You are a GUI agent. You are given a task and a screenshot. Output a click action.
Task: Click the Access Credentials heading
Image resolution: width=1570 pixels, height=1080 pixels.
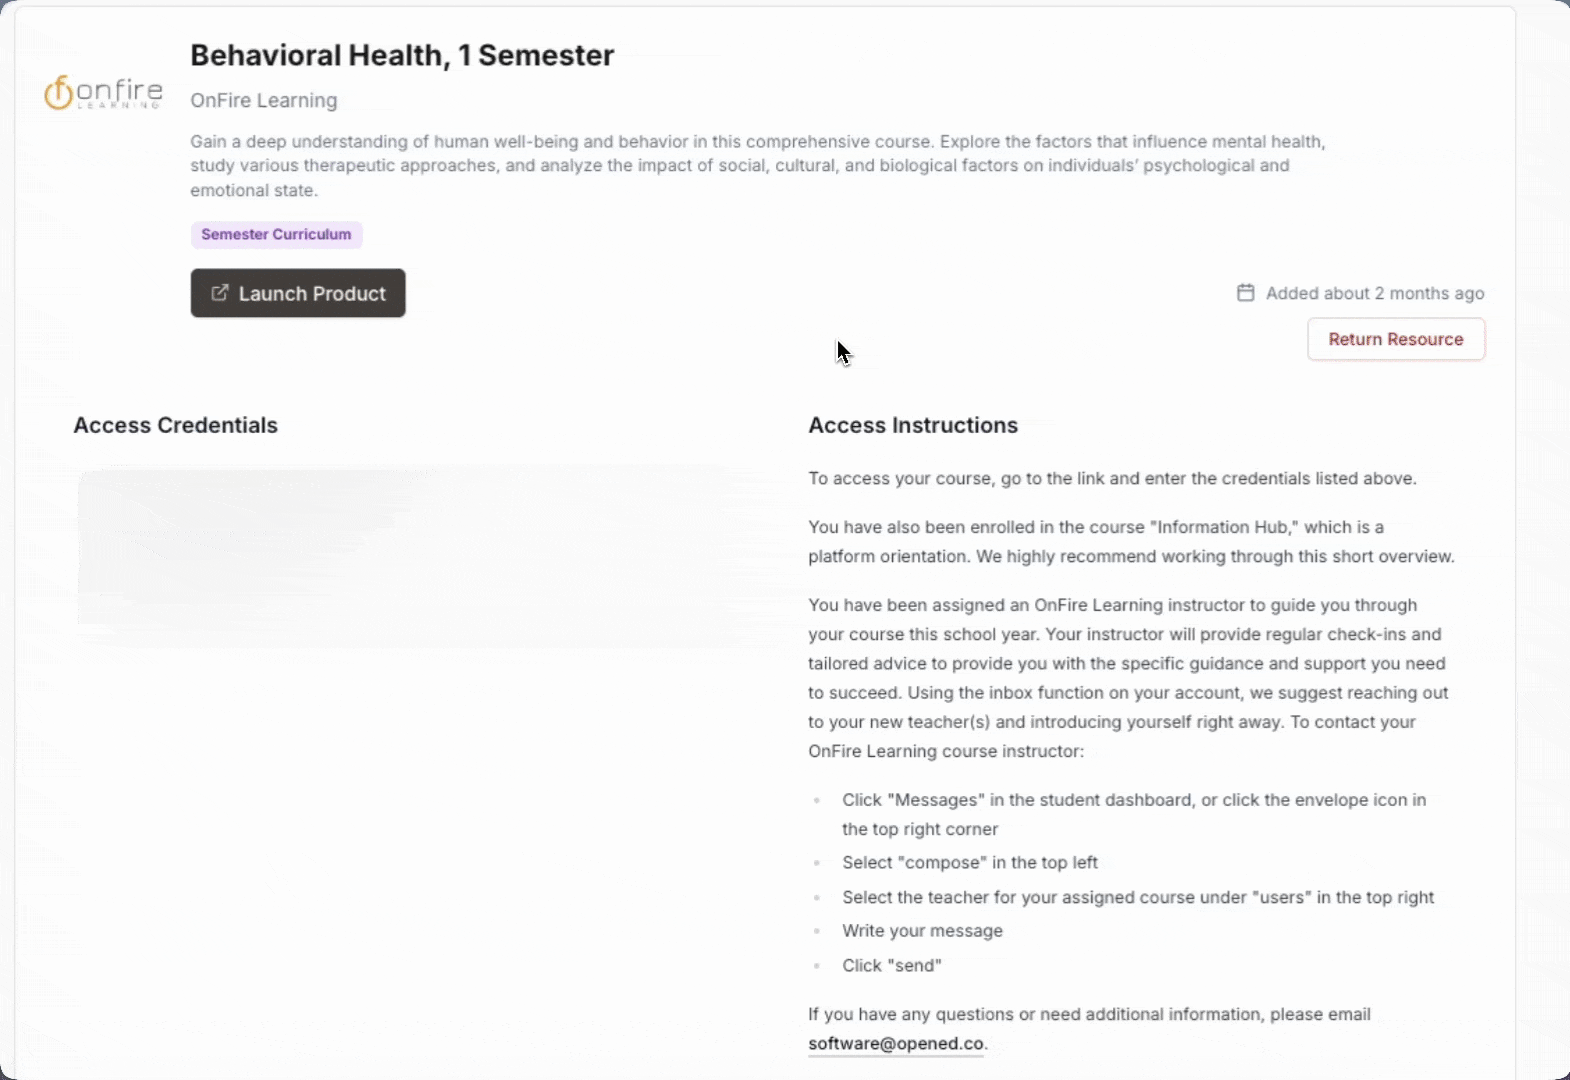pyautogui.click(x=175, y=425)
